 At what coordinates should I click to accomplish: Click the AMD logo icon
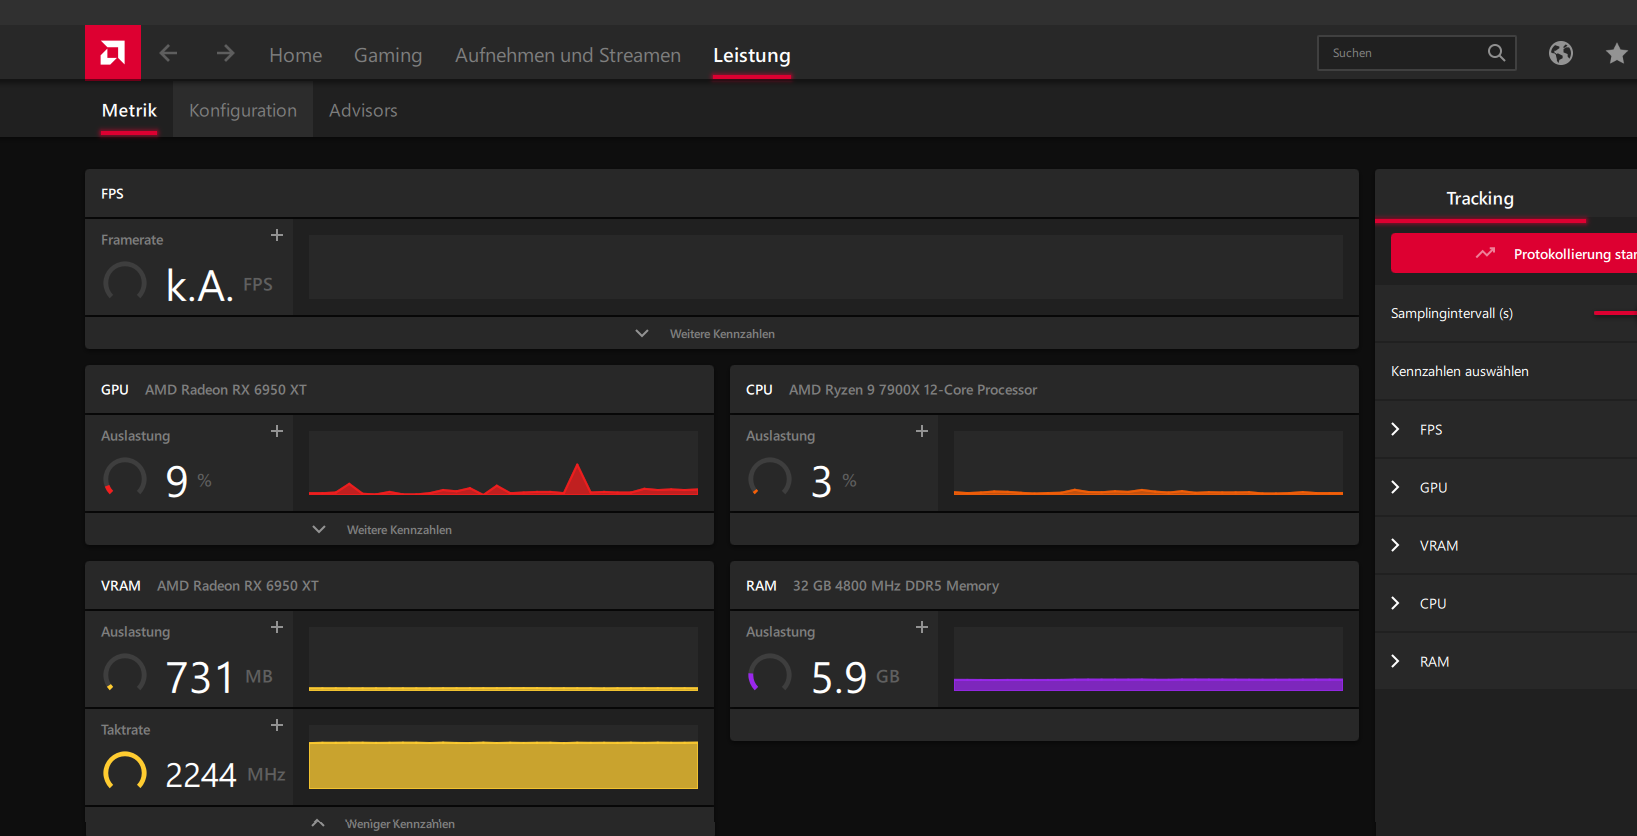pos(113,52)
